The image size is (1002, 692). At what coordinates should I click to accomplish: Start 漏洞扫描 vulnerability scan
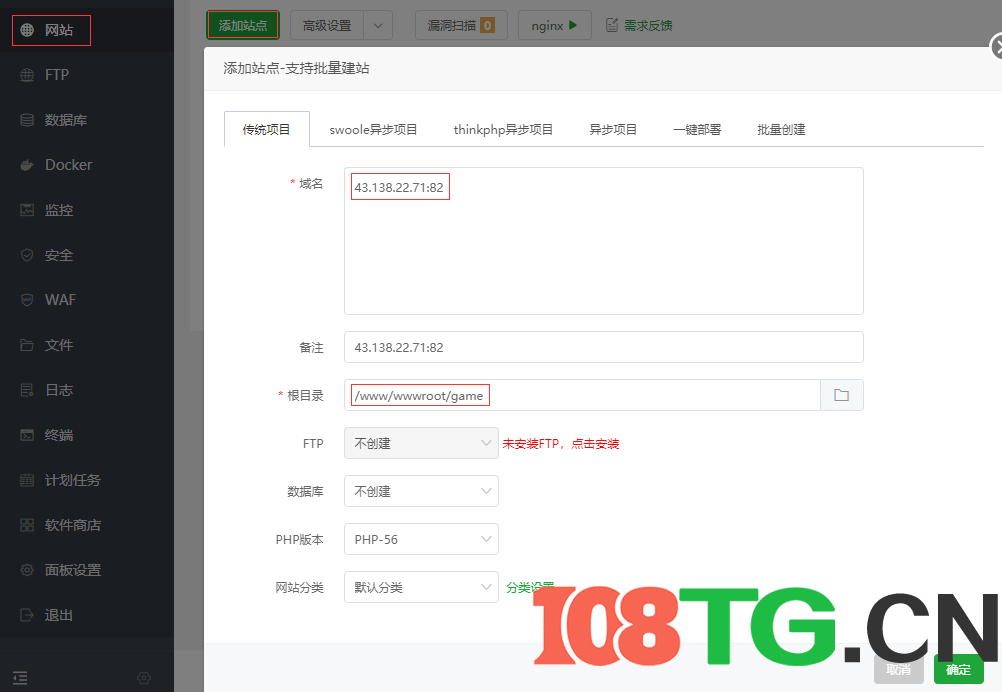tap(461, 25)
